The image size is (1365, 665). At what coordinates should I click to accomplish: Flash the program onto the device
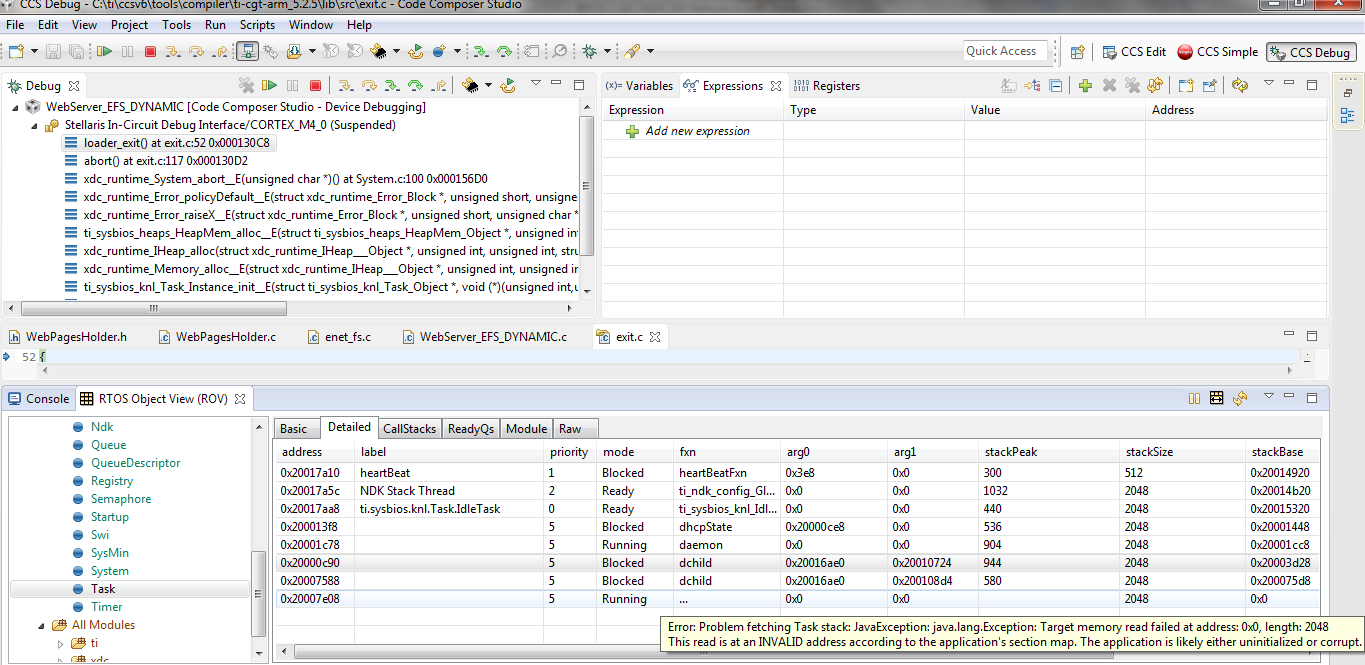point(470,86)
